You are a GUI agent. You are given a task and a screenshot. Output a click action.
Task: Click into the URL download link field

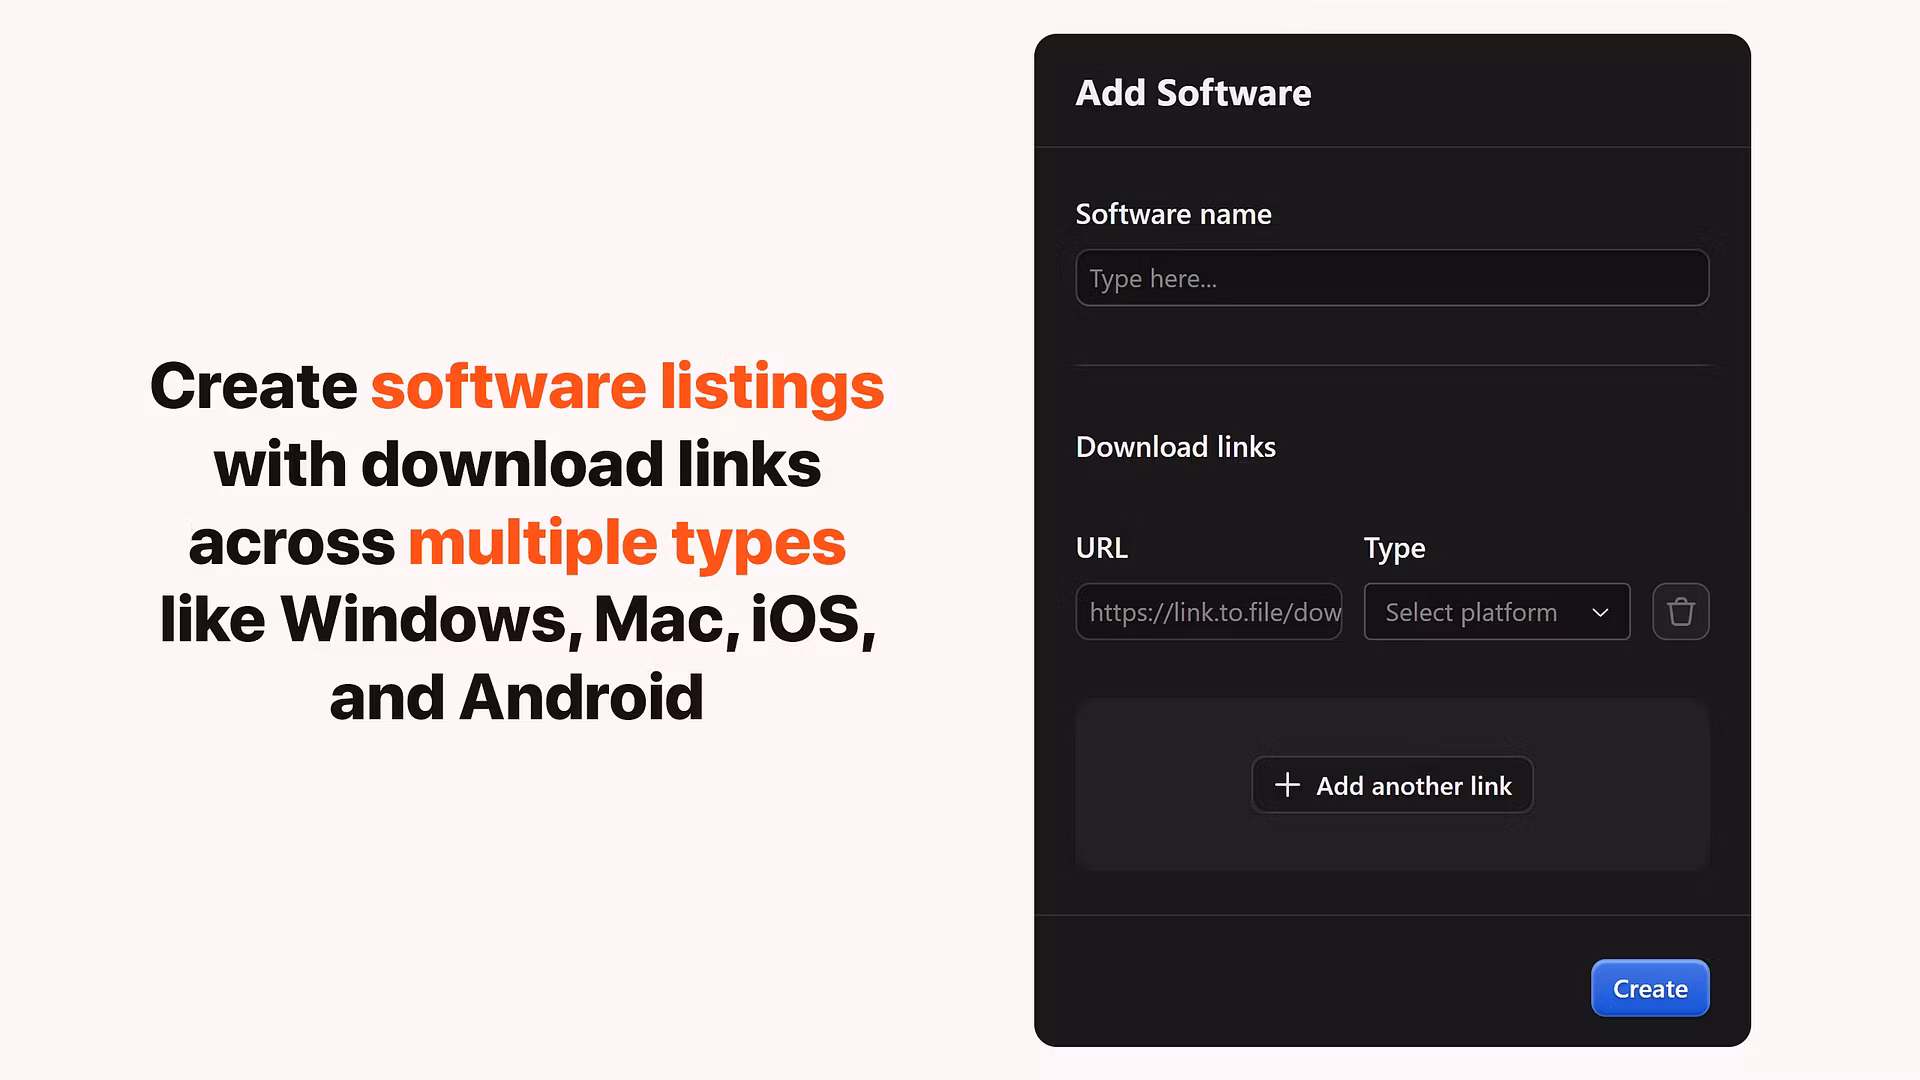[1208, 612]
